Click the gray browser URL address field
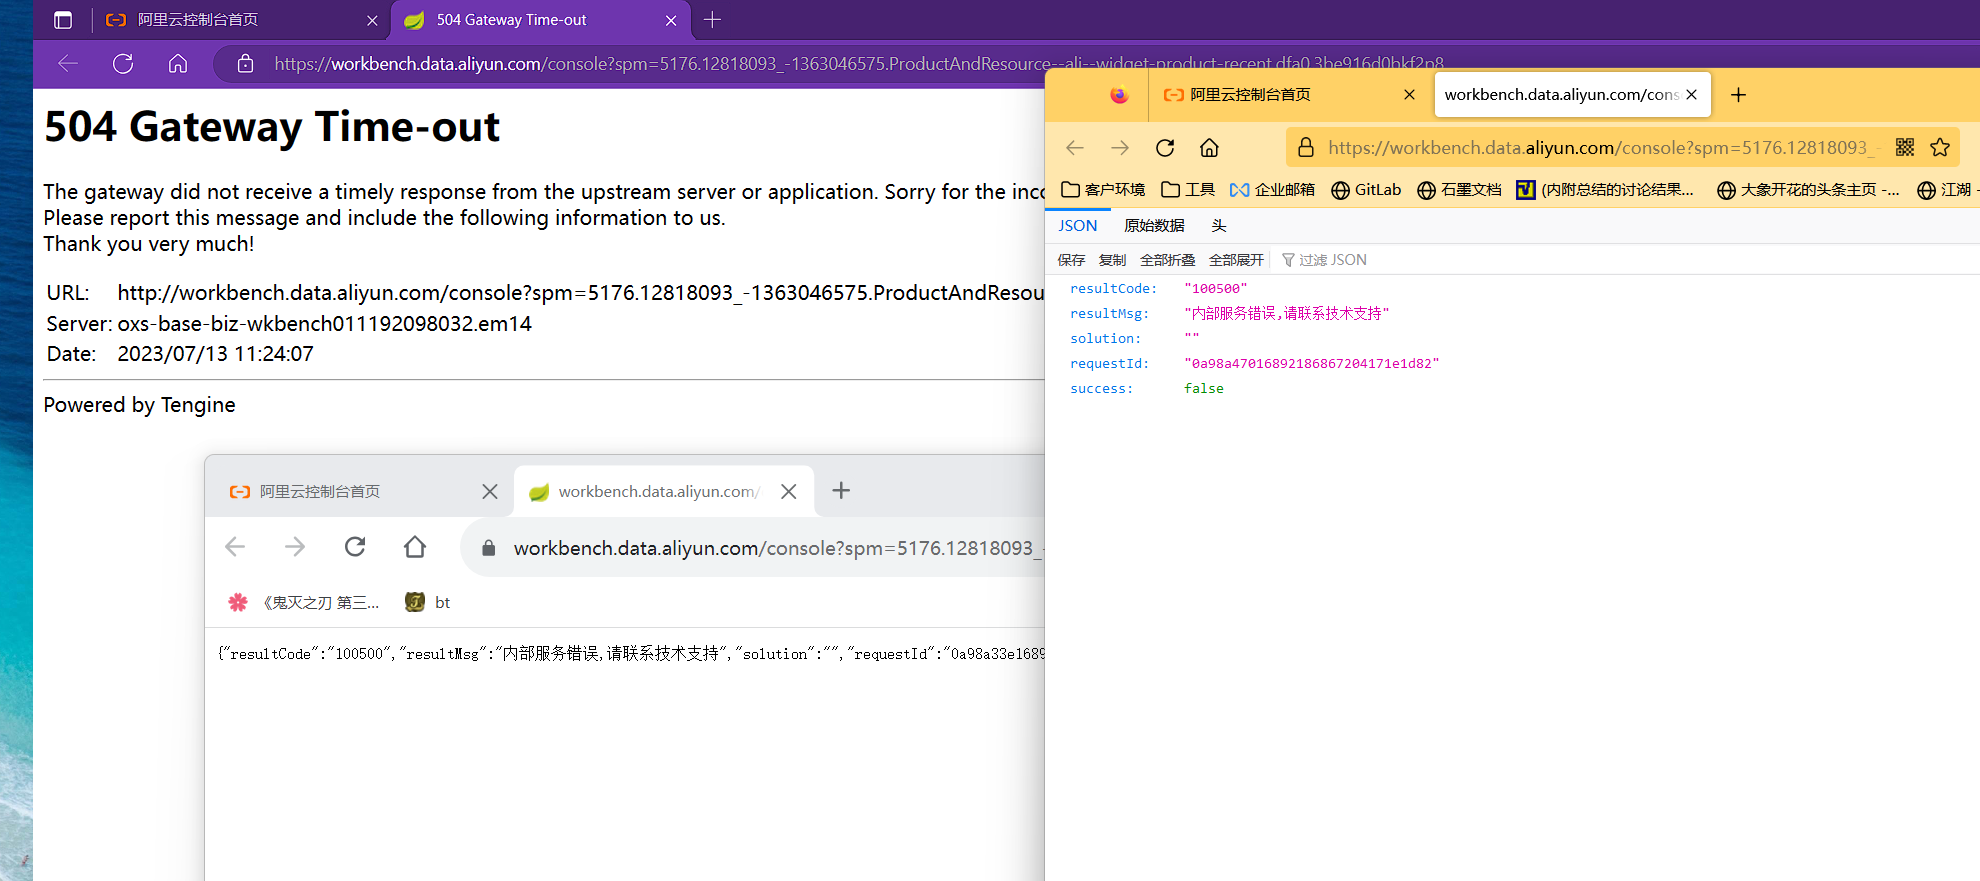The width and height of the screenshot is (1980, 881). 778,548
